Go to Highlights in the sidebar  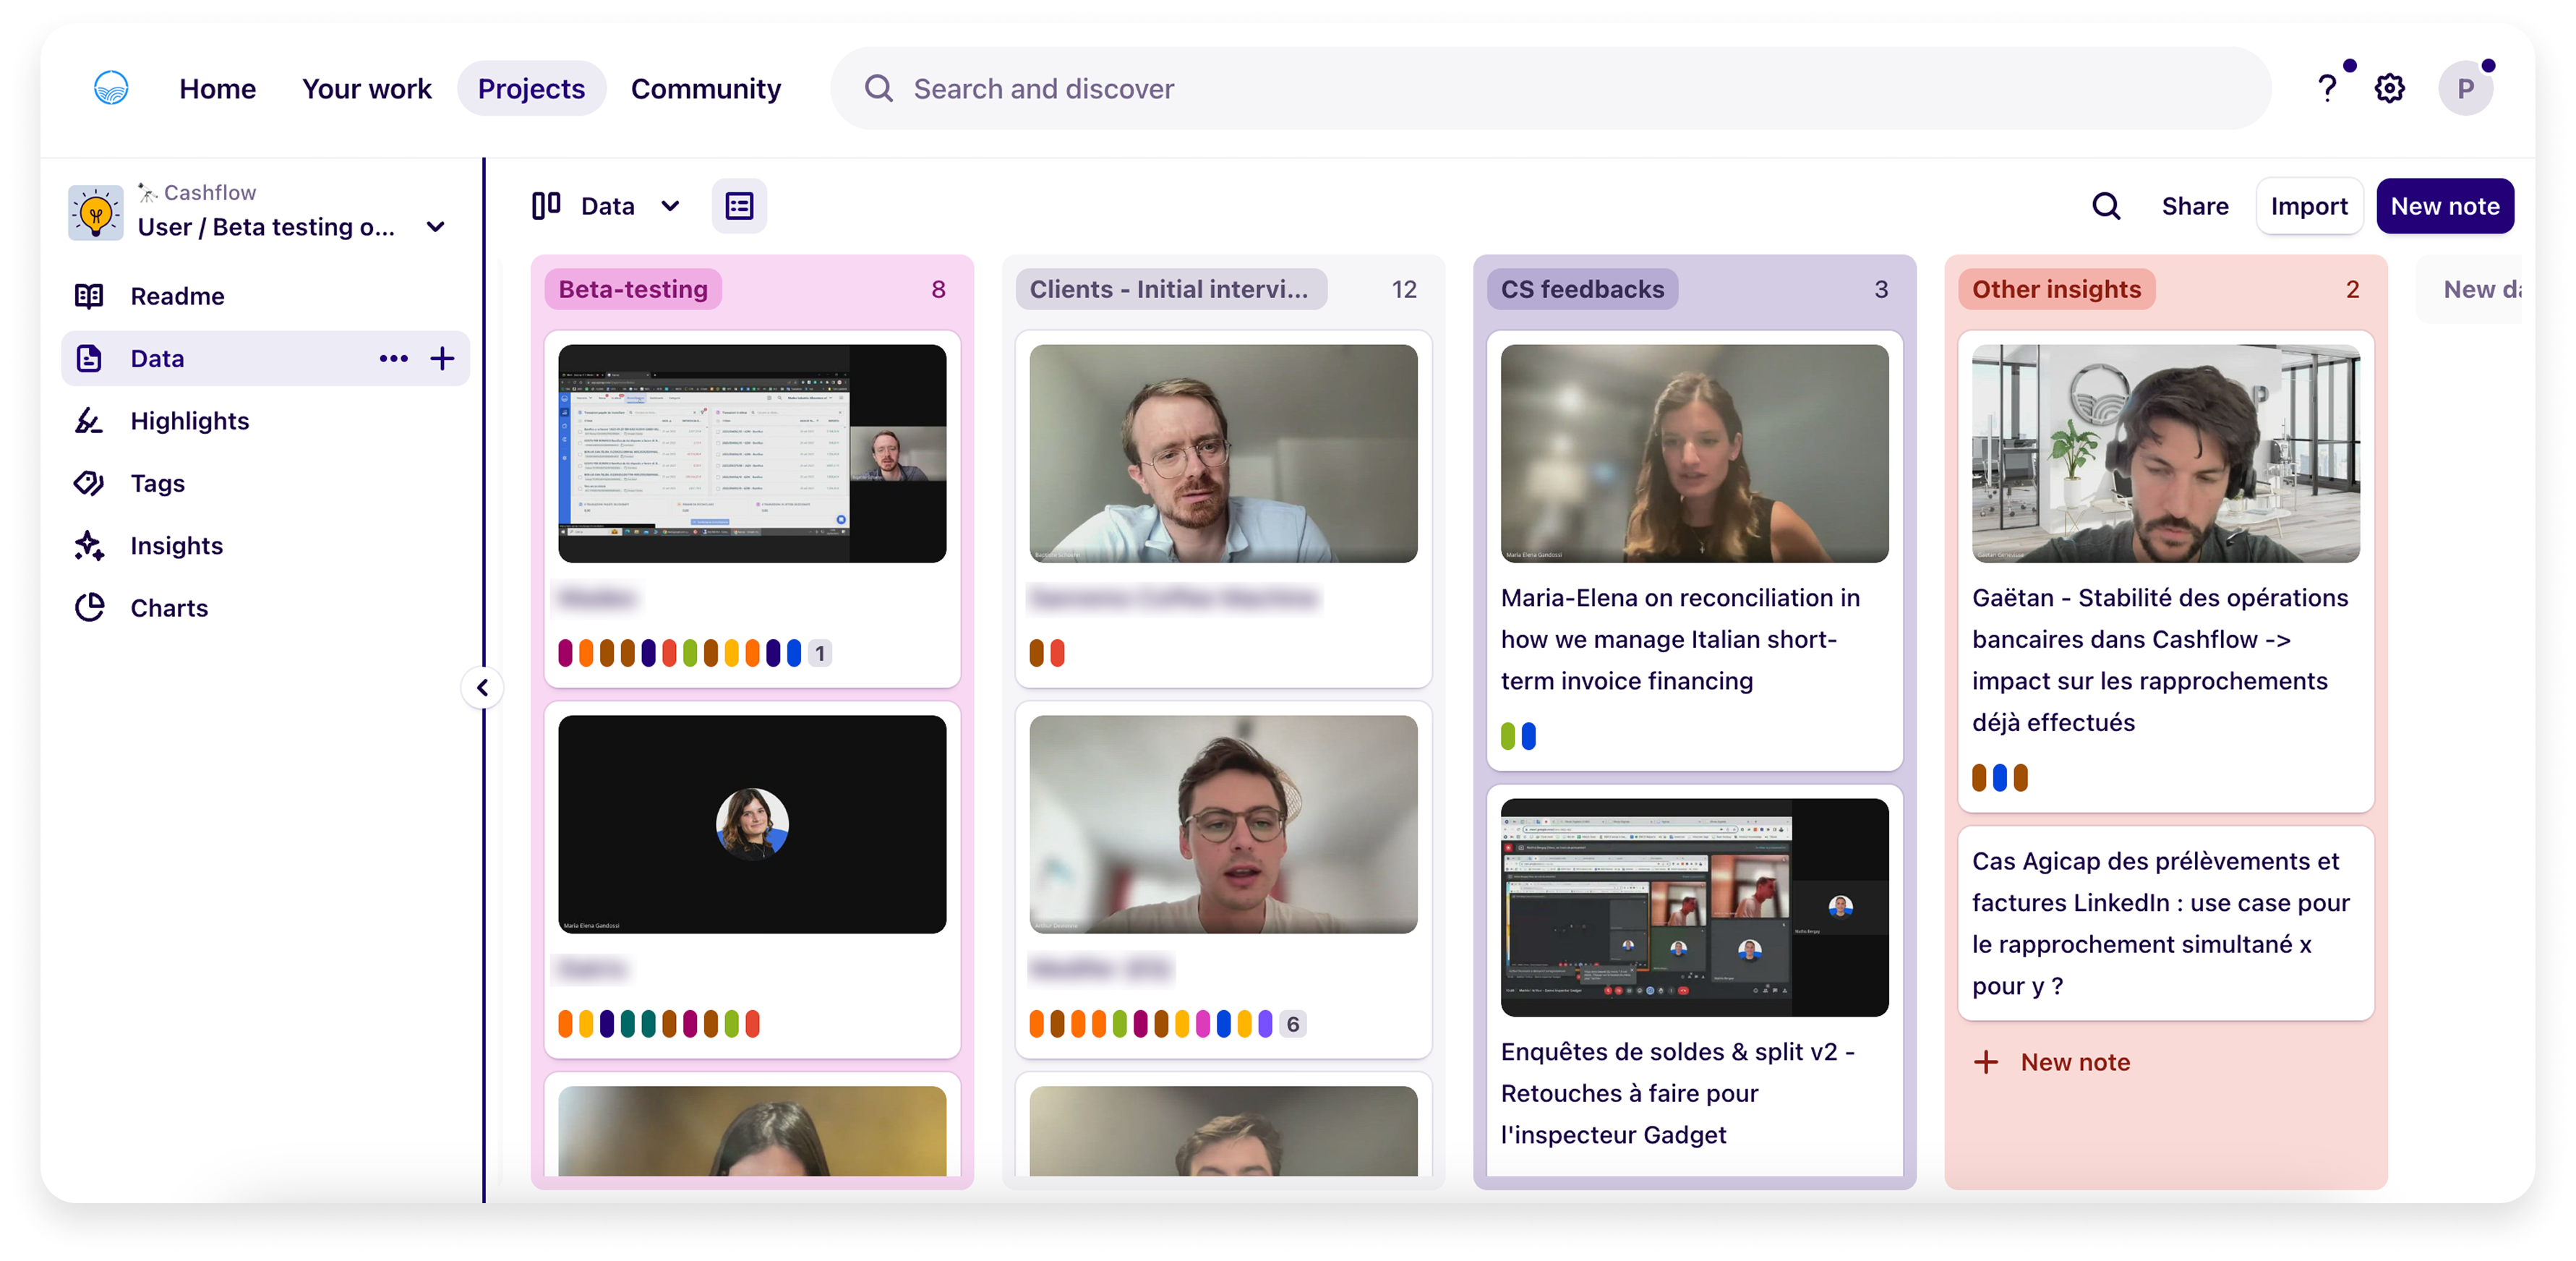pos(189,421)
